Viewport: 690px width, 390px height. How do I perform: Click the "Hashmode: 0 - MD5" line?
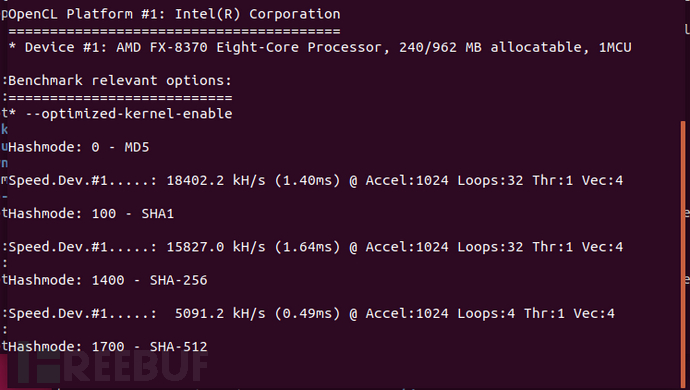79,147
